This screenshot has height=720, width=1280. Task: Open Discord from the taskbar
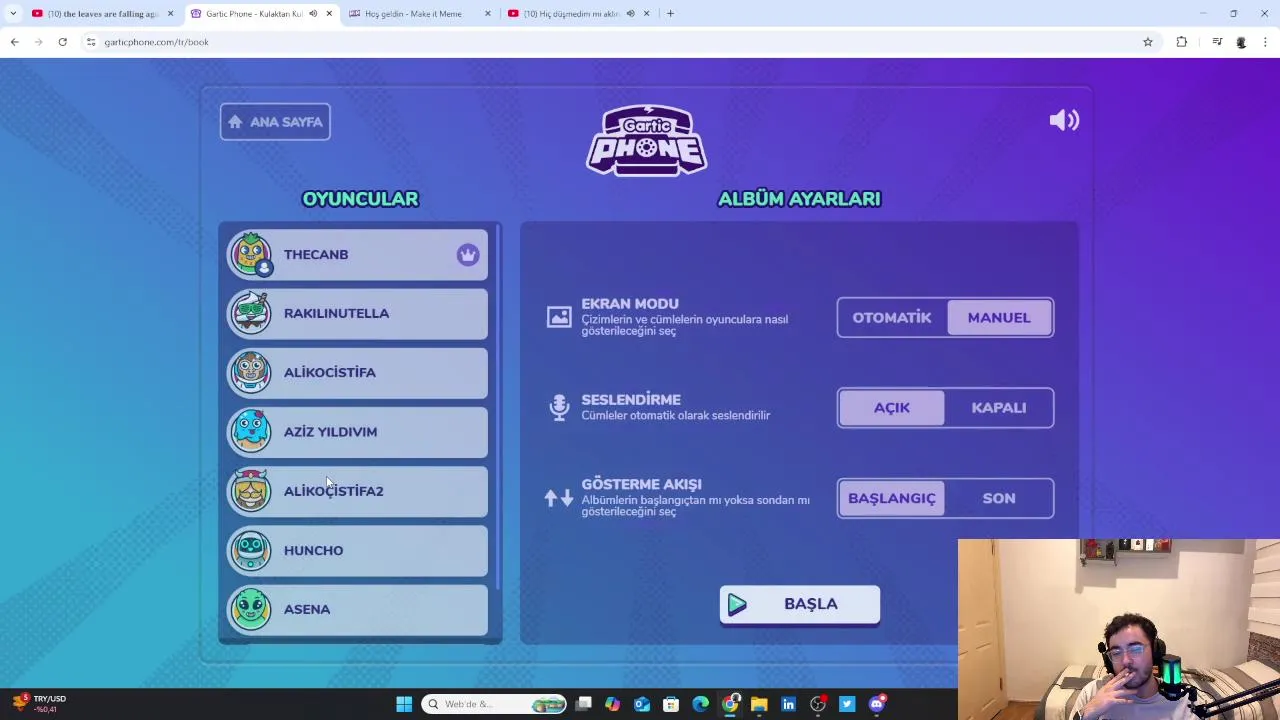(x=877, y=704)
